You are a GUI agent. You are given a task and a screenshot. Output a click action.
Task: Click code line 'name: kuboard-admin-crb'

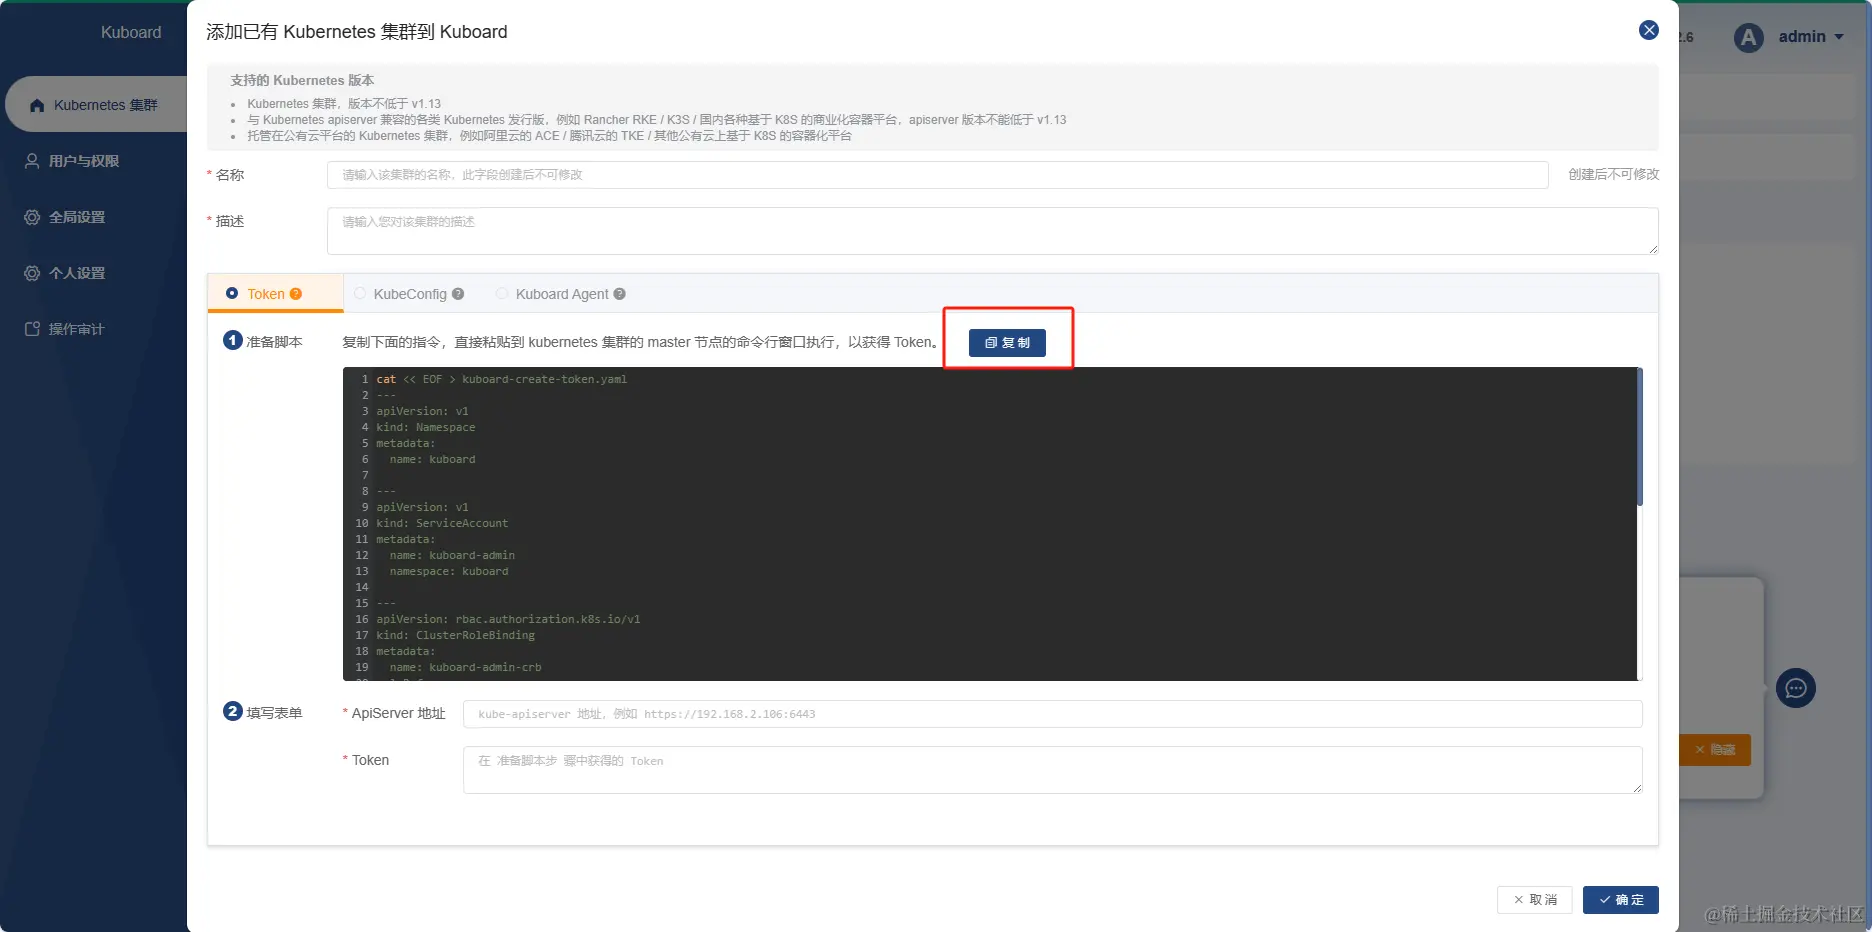click(466, 667)
